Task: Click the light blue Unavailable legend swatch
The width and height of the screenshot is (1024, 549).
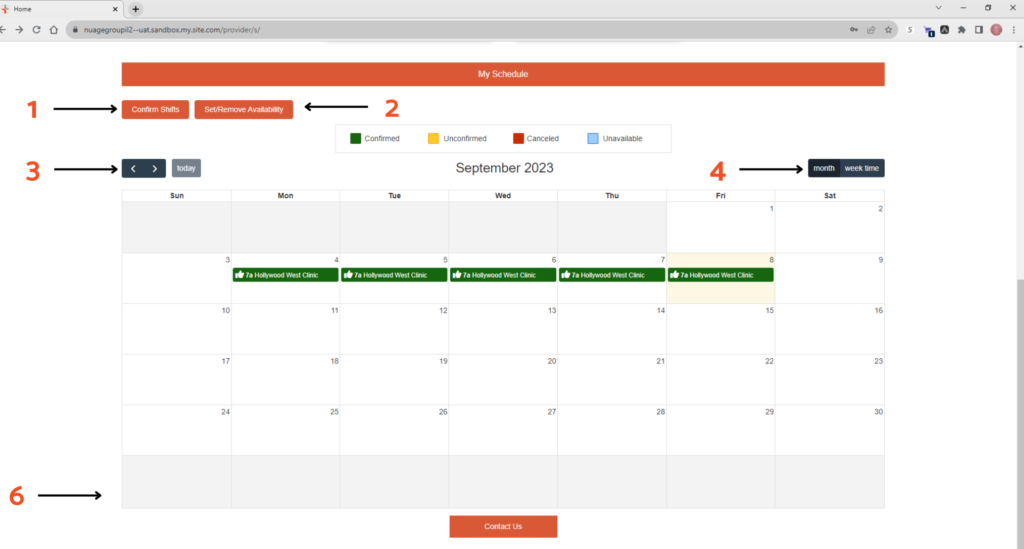Action: pos(593,138)
